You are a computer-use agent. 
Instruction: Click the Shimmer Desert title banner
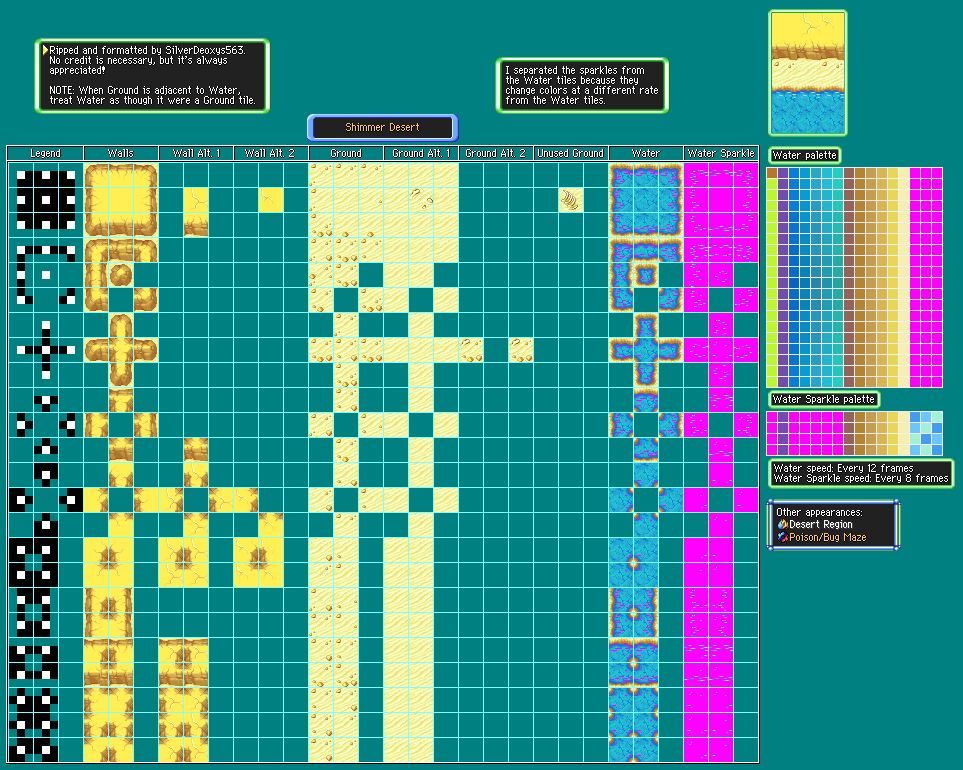point(383,128)
